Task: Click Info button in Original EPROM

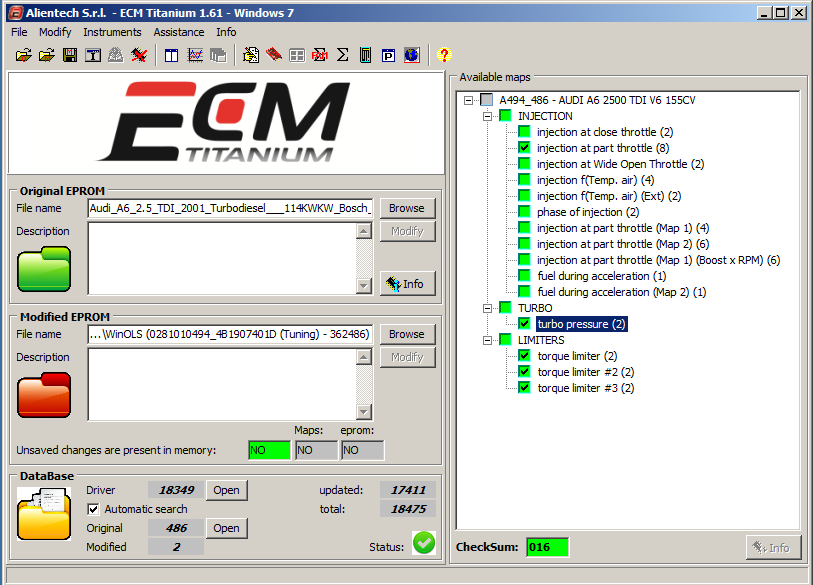Action: point(407,284)
